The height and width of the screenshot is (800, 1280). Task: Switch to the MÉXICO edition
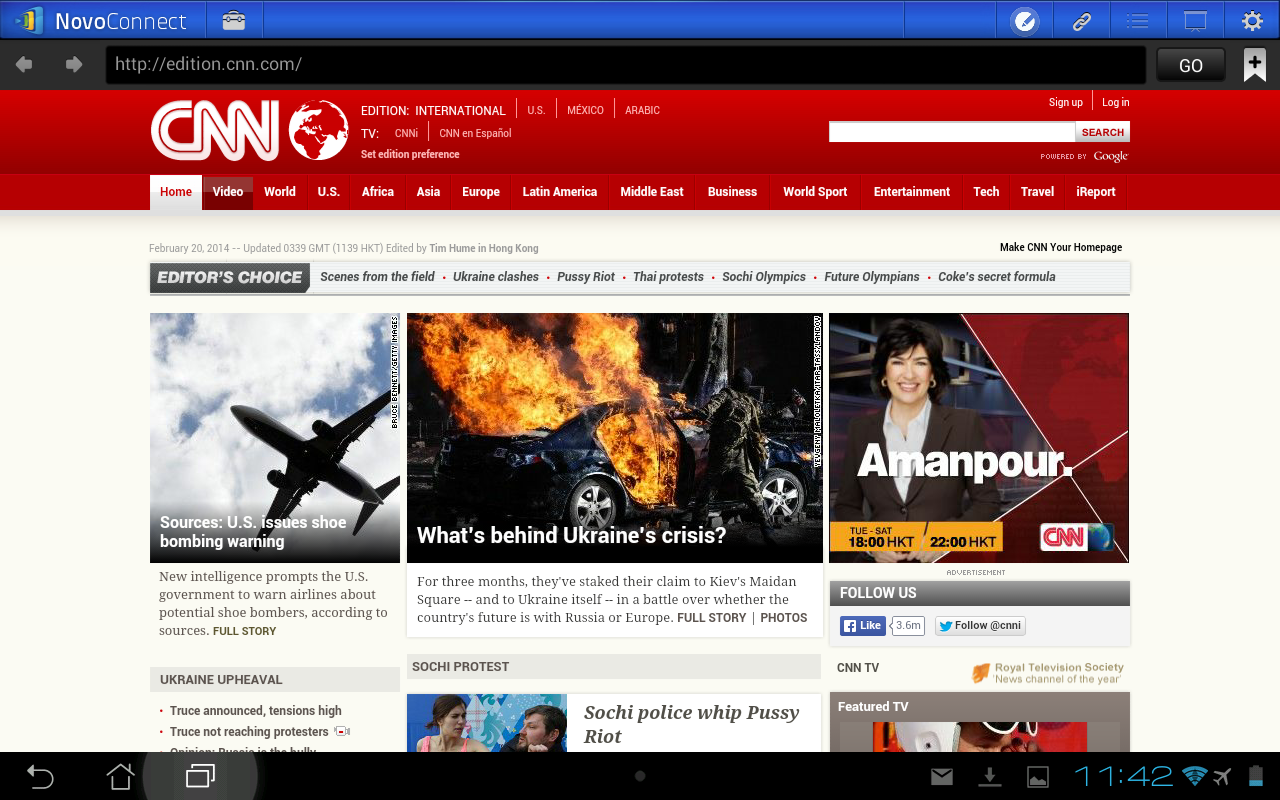pyautogui.click(x=585, y=110)
